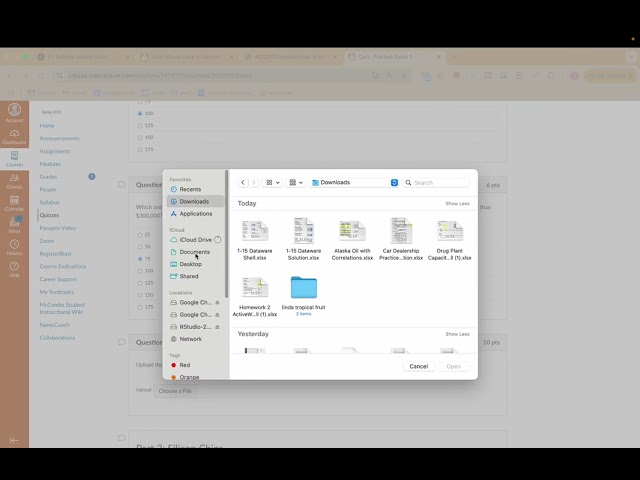Screen dimensions: 640x480
Task: Select the 100 radio option
Action: coord(139,113)
